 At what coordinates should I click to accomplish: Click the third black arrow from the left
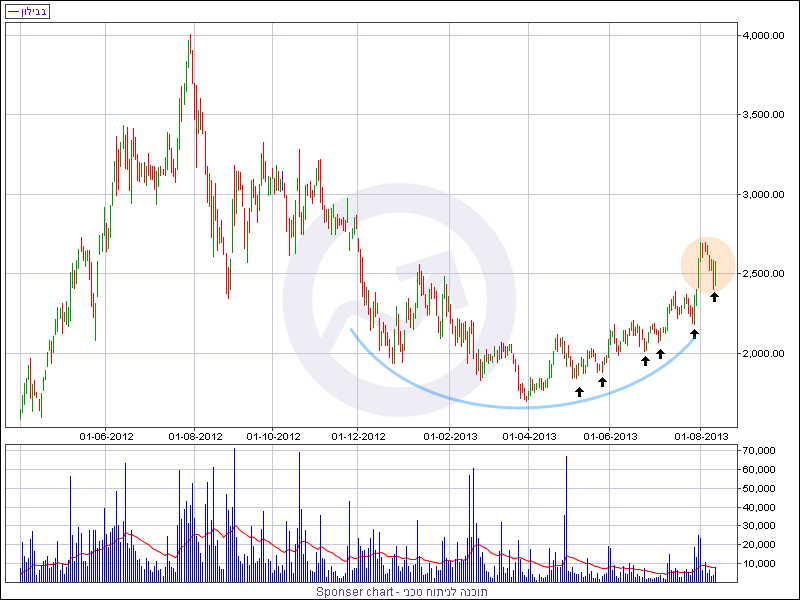[645, 360]
